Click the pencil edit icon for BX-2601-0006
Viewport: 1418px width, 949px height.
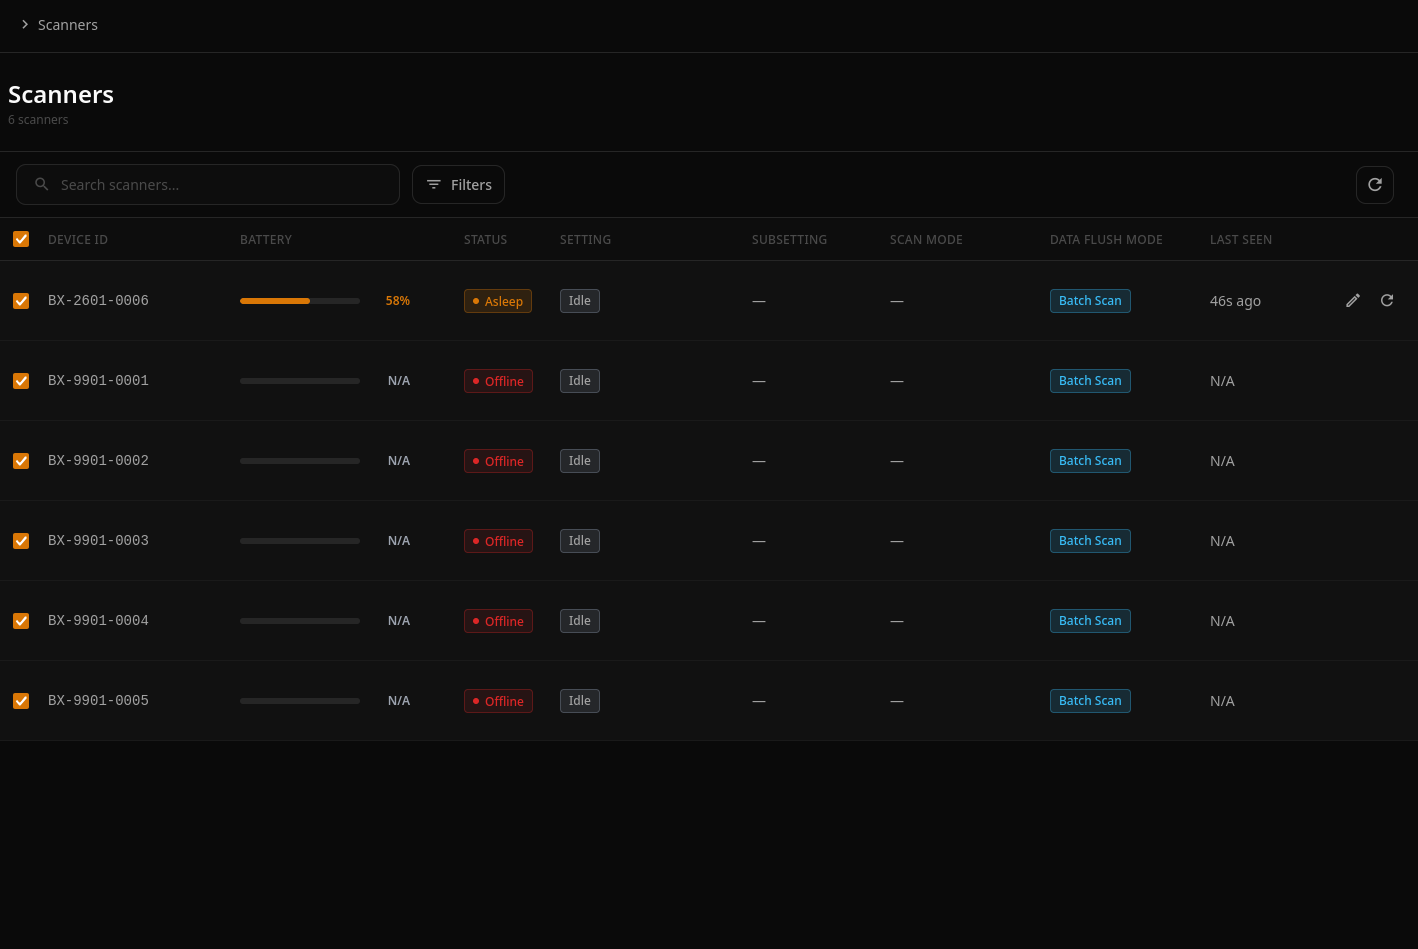pos(1353,301)
